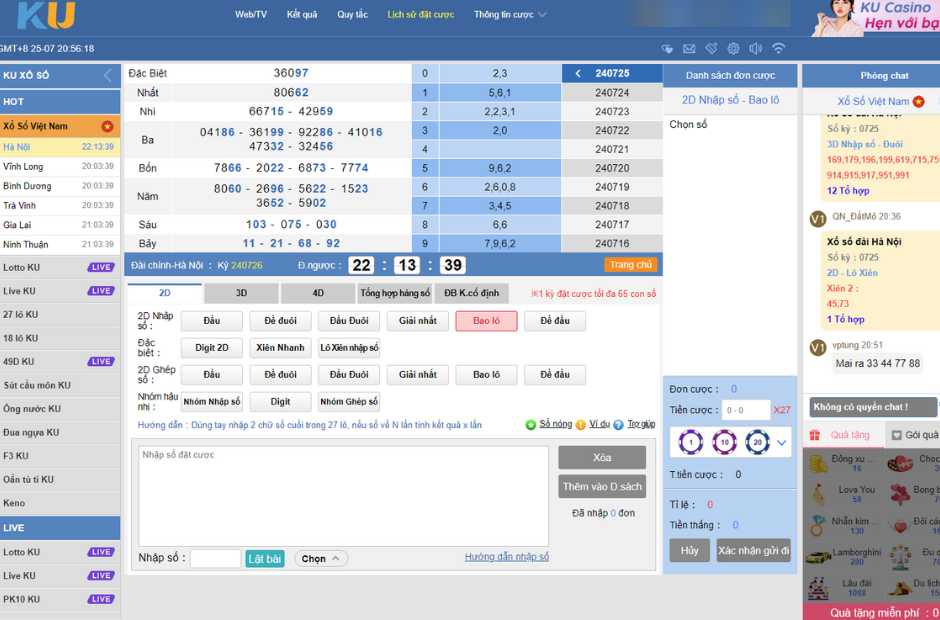Viewport: 940px width, 620px height.
Task: Select Nhóm Ghép số option
Action: (349, 402)
